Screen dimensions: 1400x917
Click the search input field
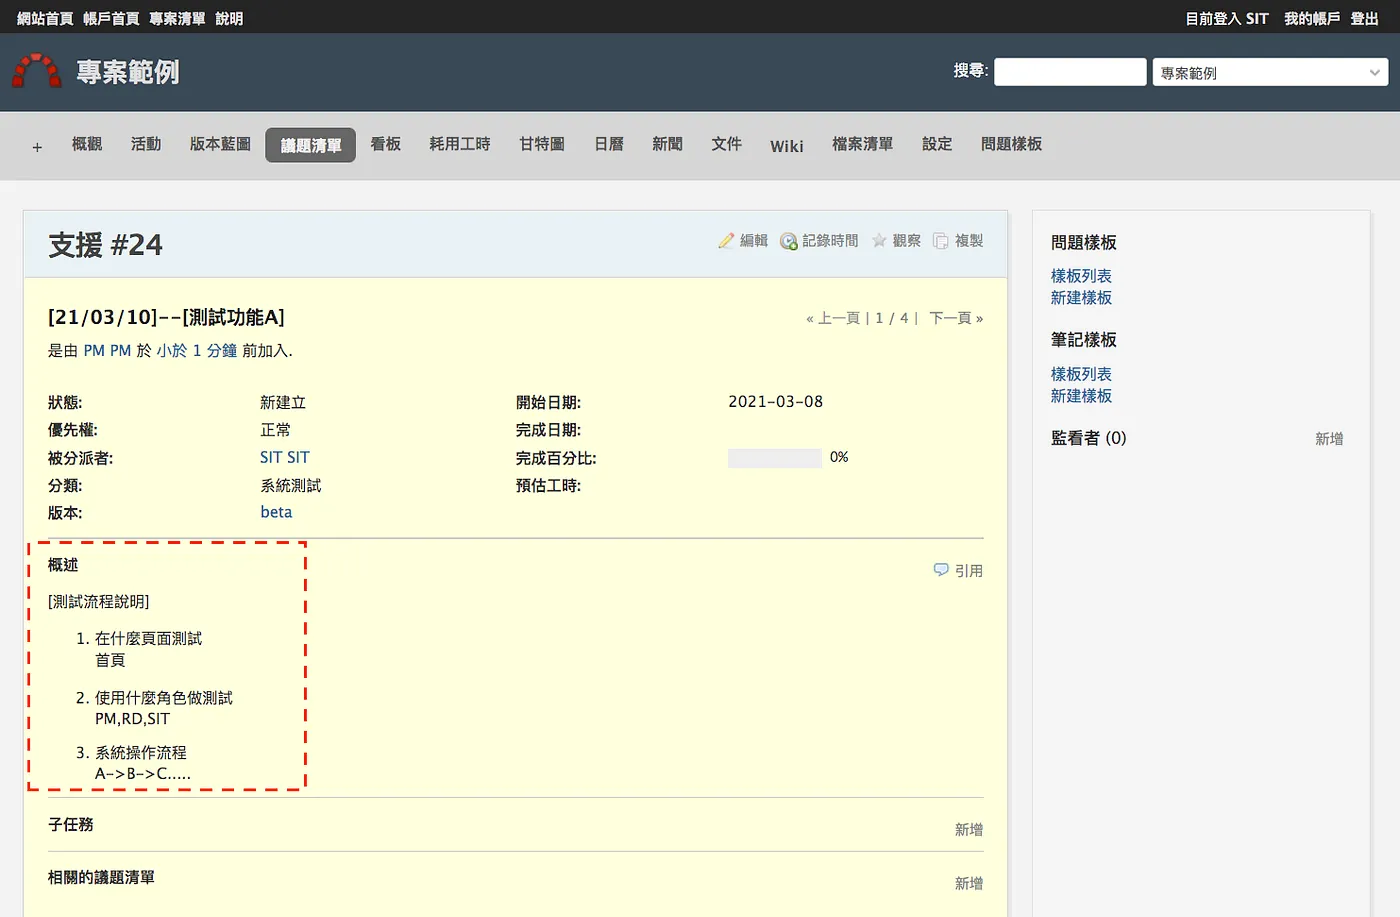(1070, 72)
